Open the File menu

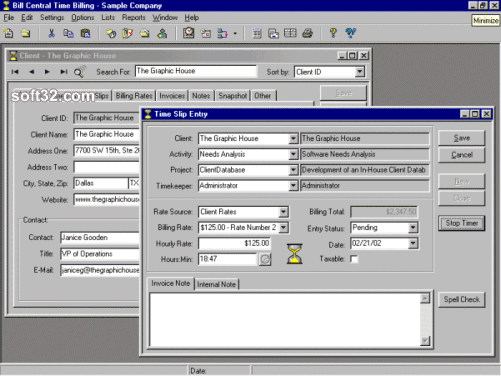(9, 17)
